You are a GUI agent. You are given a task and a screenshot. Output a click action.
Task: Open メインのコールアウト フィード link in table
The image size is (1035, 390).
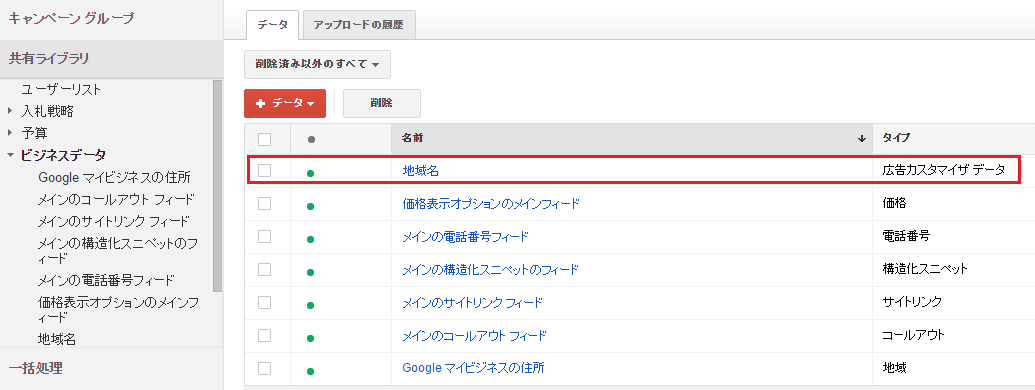coord(475,335)
